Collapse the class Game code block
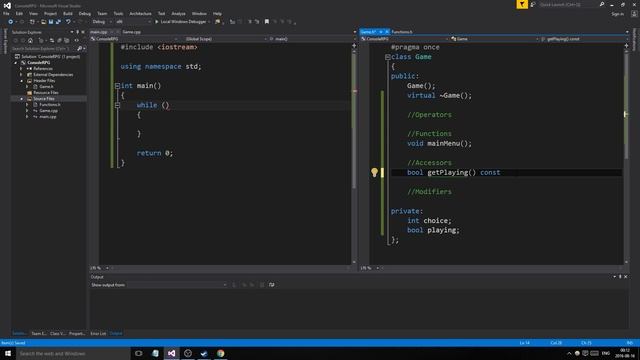Viewport: 640px width, 360px height. click(x=388, y=57)
